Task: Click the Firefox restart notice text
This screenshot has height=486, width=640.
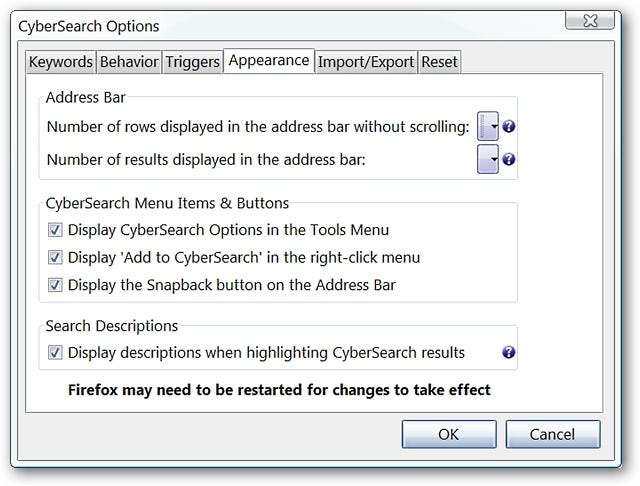Action: [x=279, y=389]
